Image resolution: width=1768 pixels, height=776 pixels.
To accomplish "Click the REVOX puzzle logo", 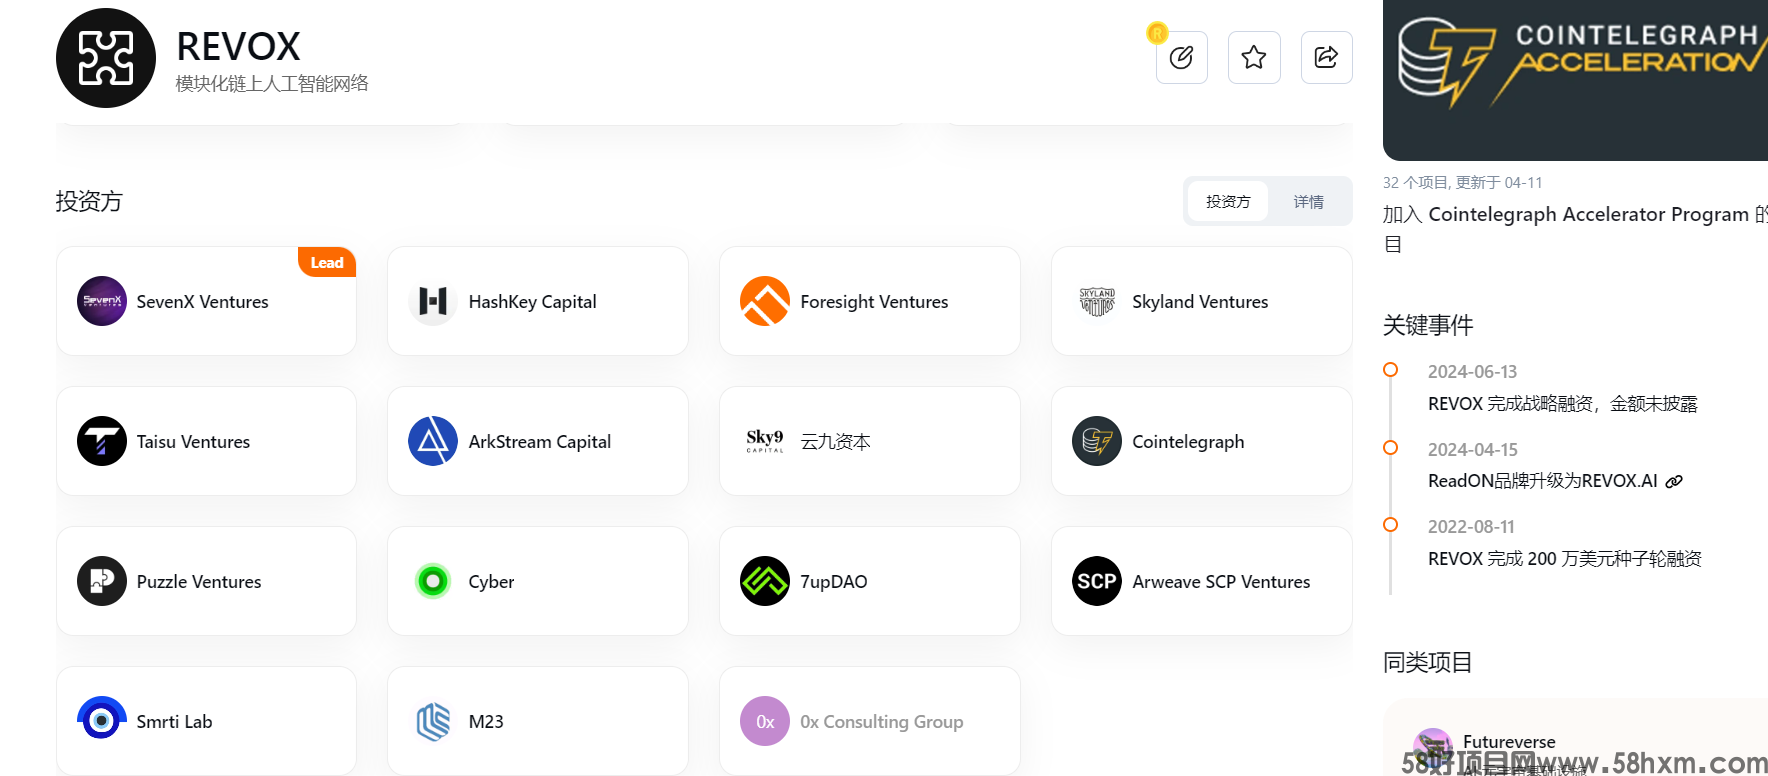I will click(106, 58).
